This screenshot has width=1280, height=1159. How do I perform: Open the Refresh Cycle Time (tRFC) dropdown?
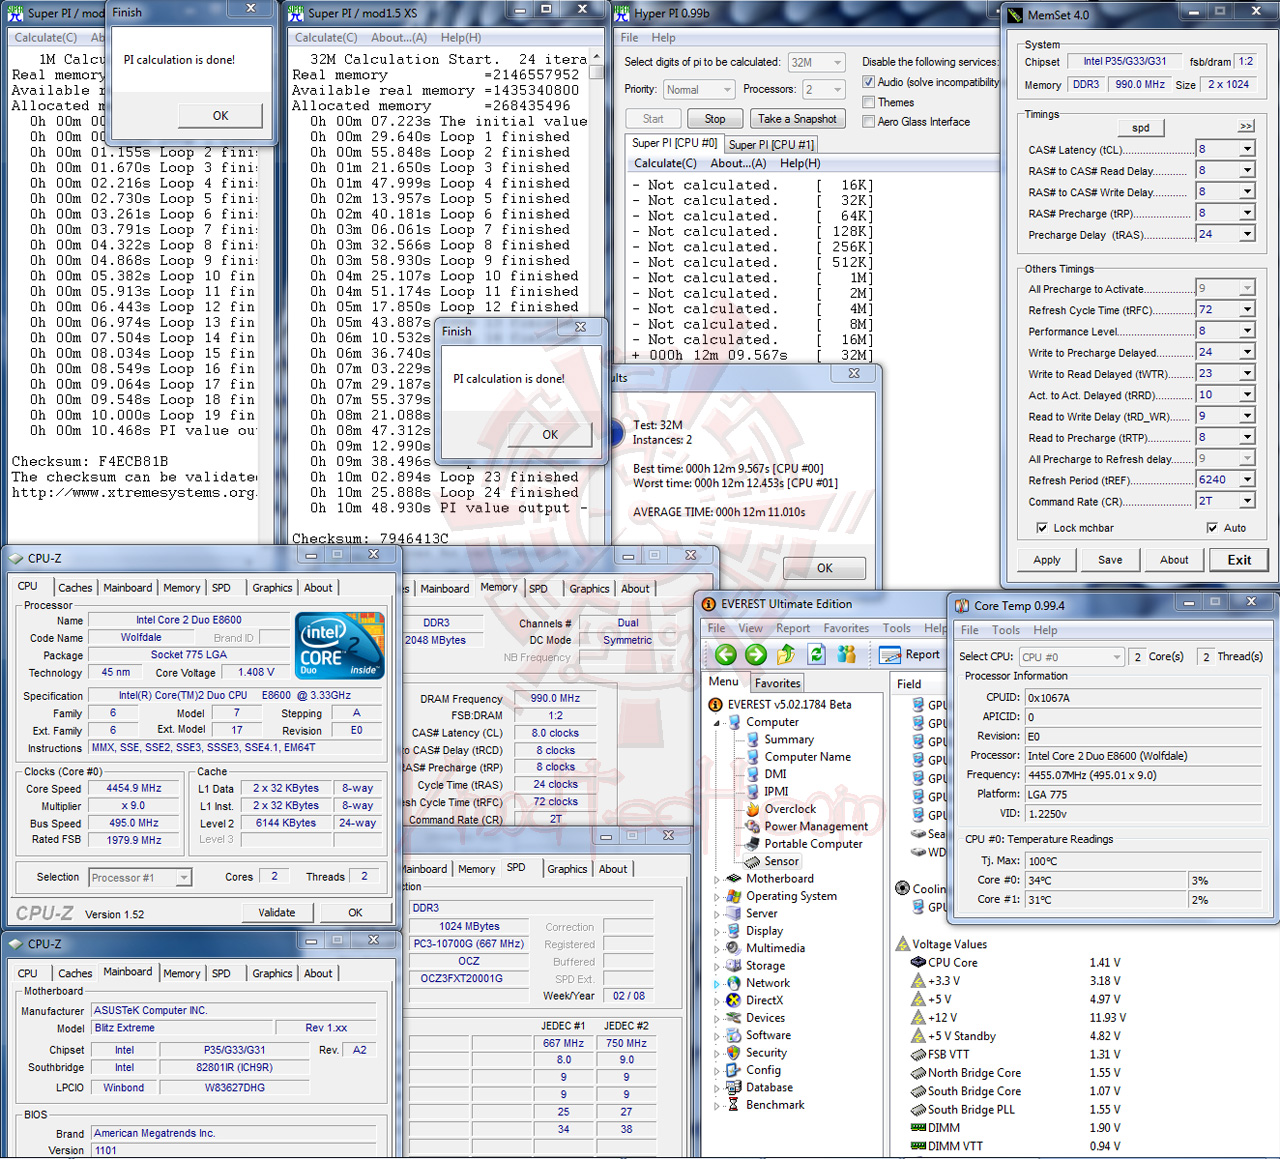coord(1247,310)
